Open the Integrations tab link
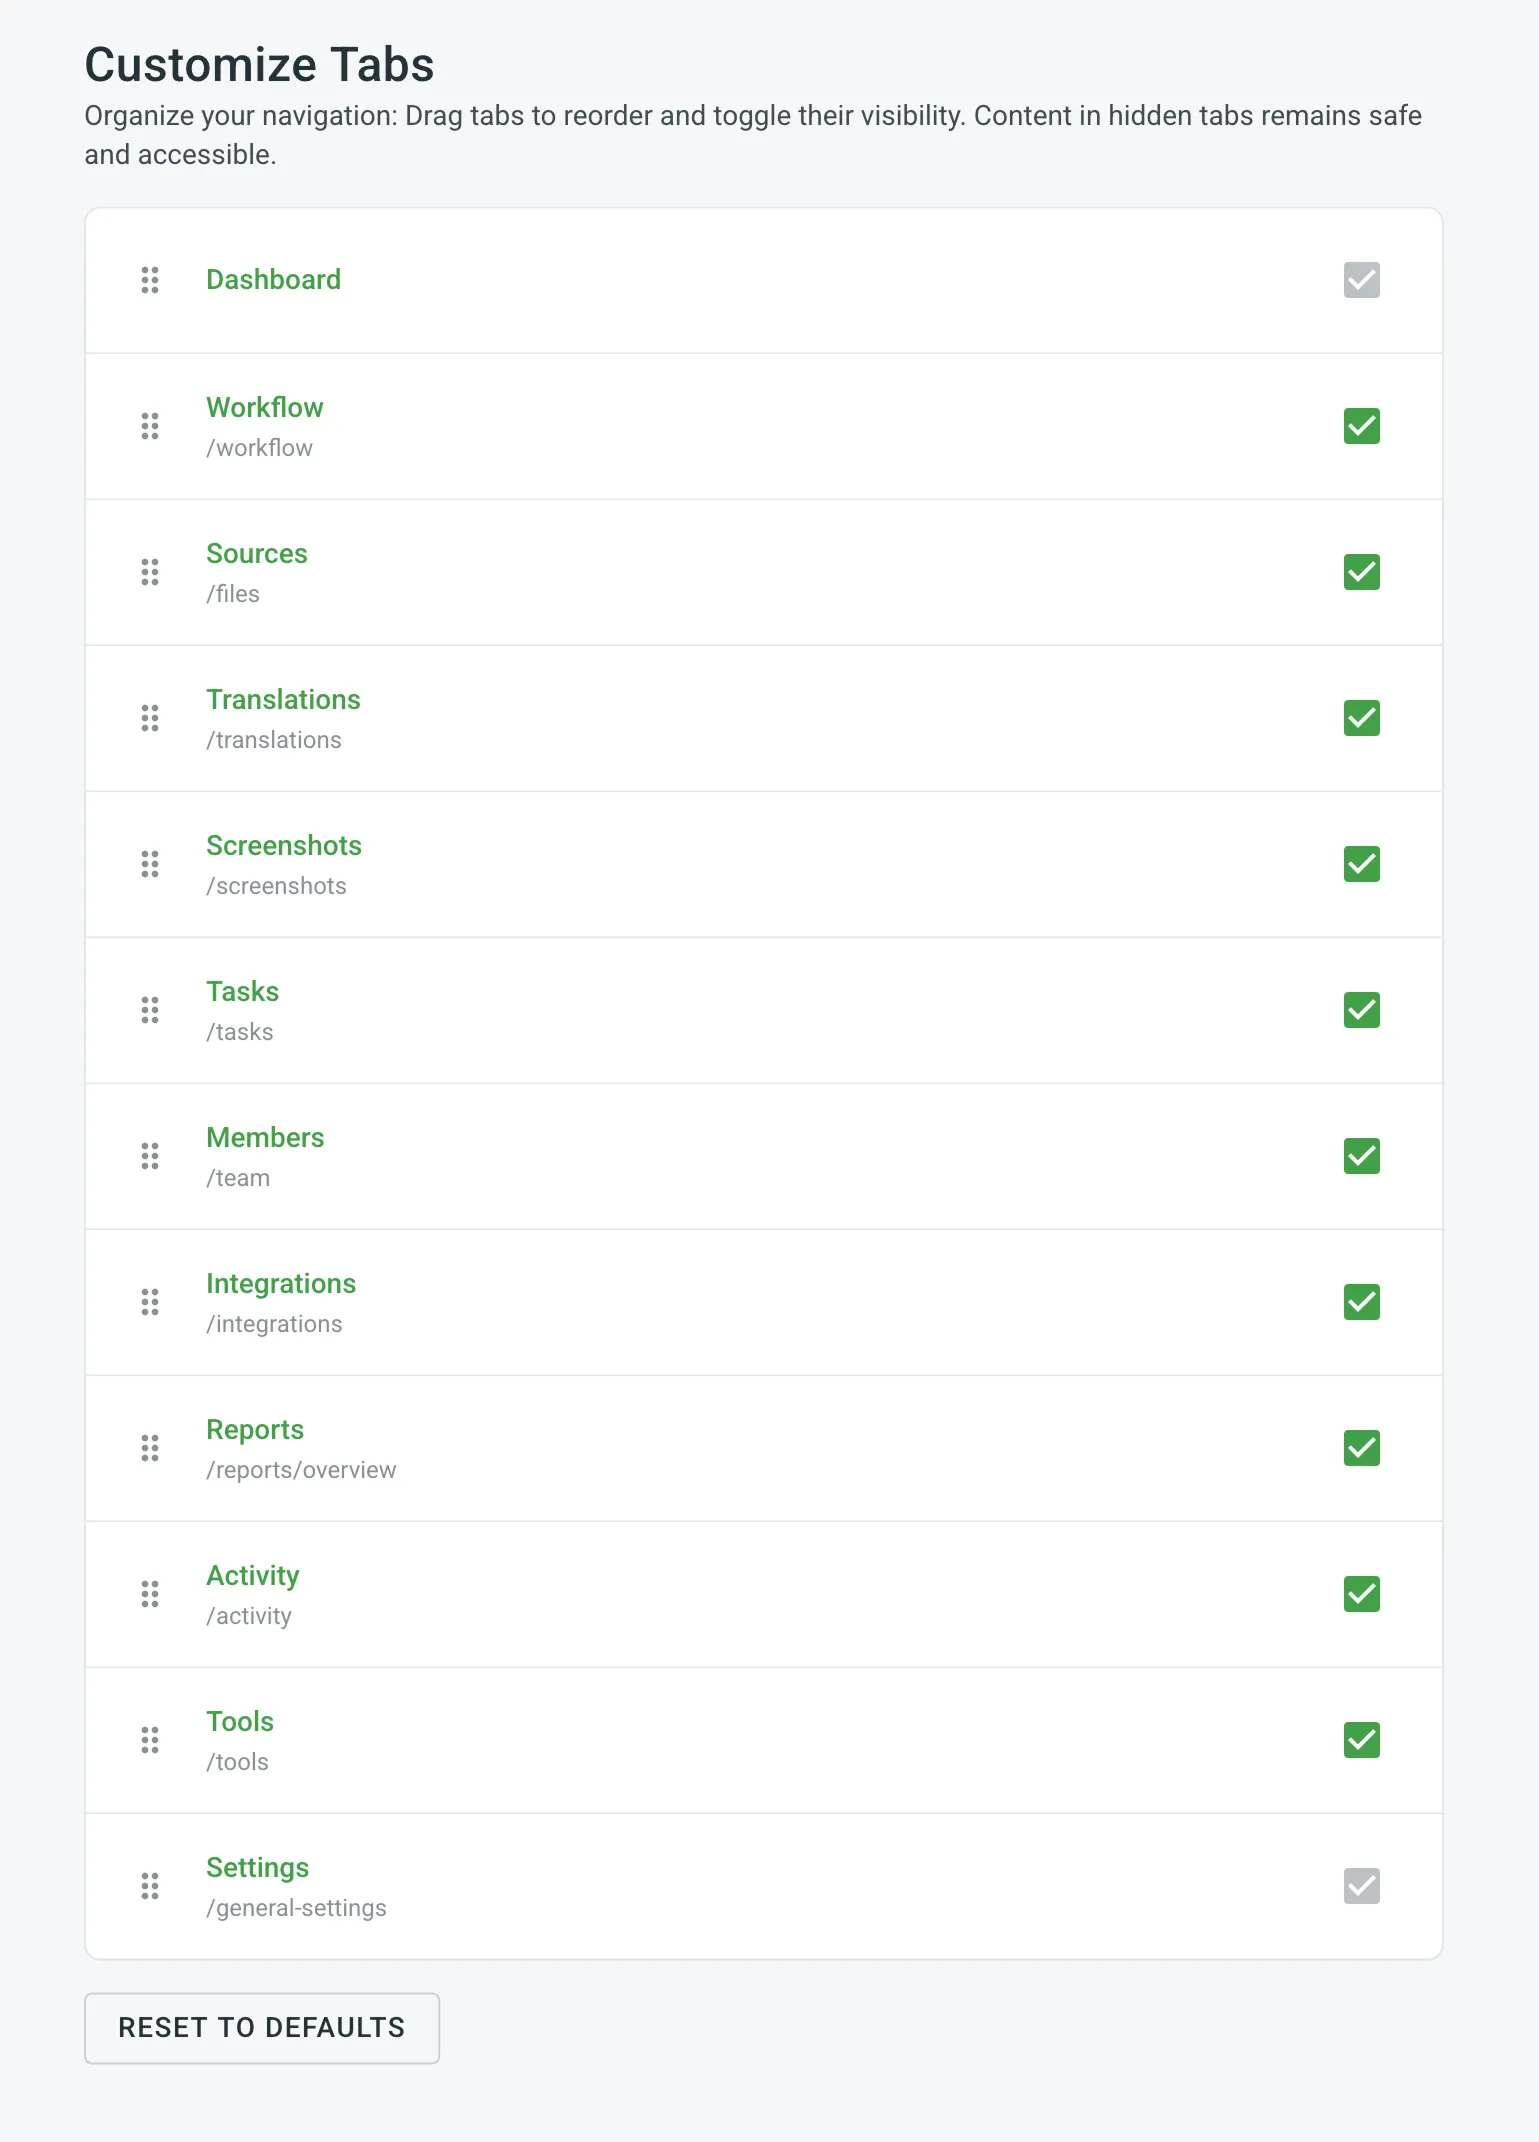The image size is (1539, 2142). click(281, 1283)
